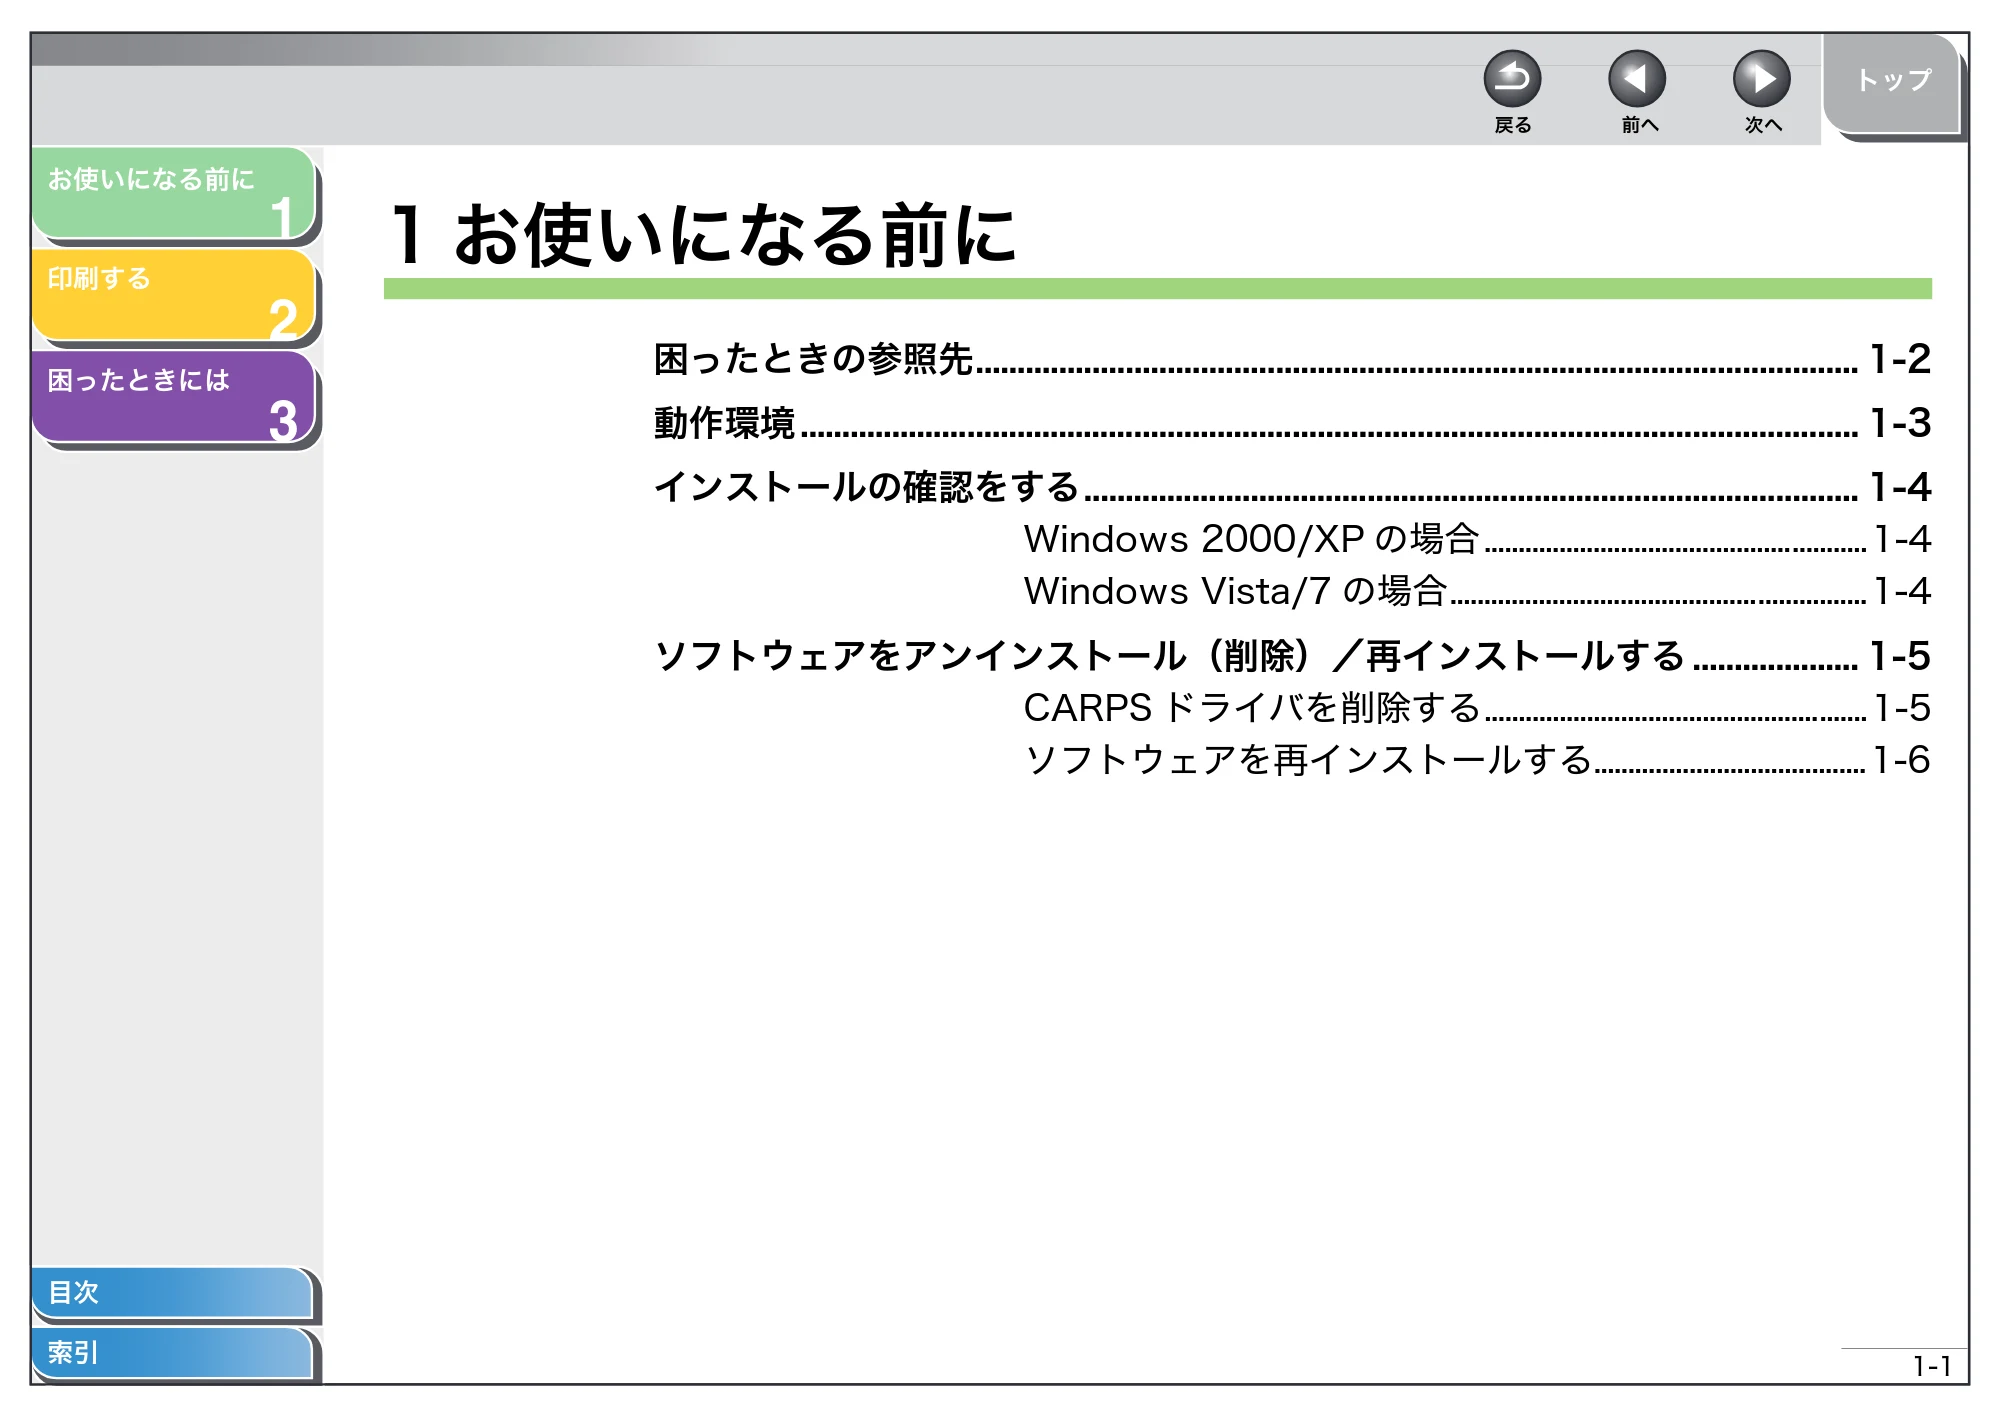Open the 目次 contents button
2000x1414 pixels.
[x=172, y=1292]
